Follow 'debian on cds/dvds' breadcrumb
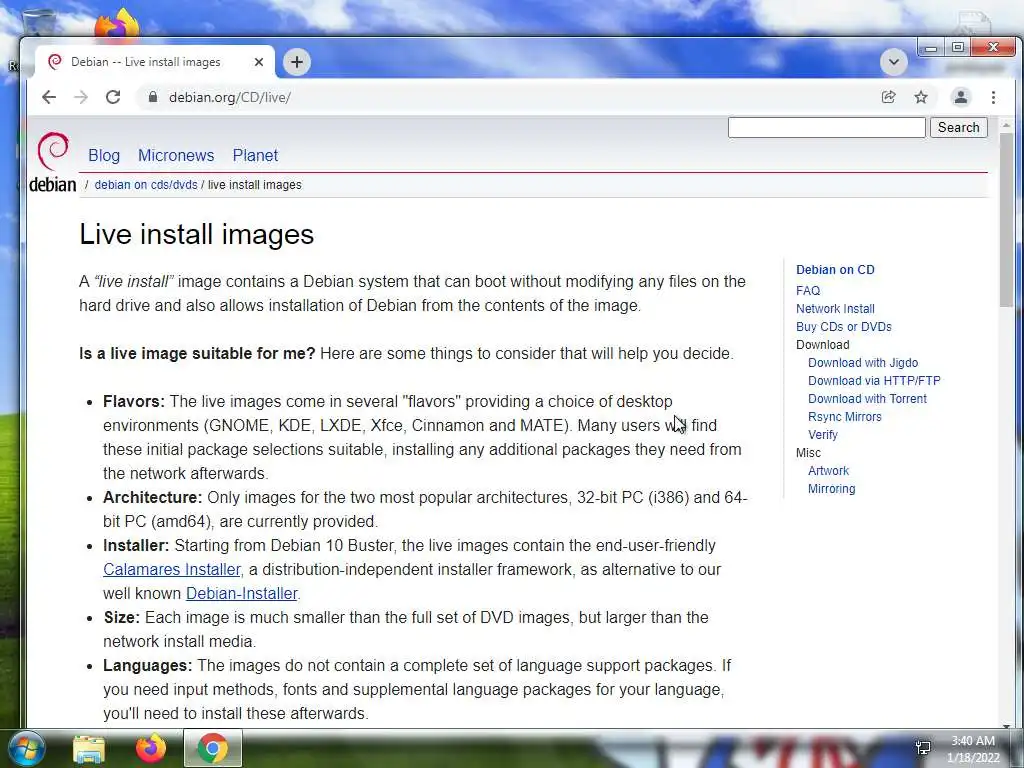 (x=146, y=185)
